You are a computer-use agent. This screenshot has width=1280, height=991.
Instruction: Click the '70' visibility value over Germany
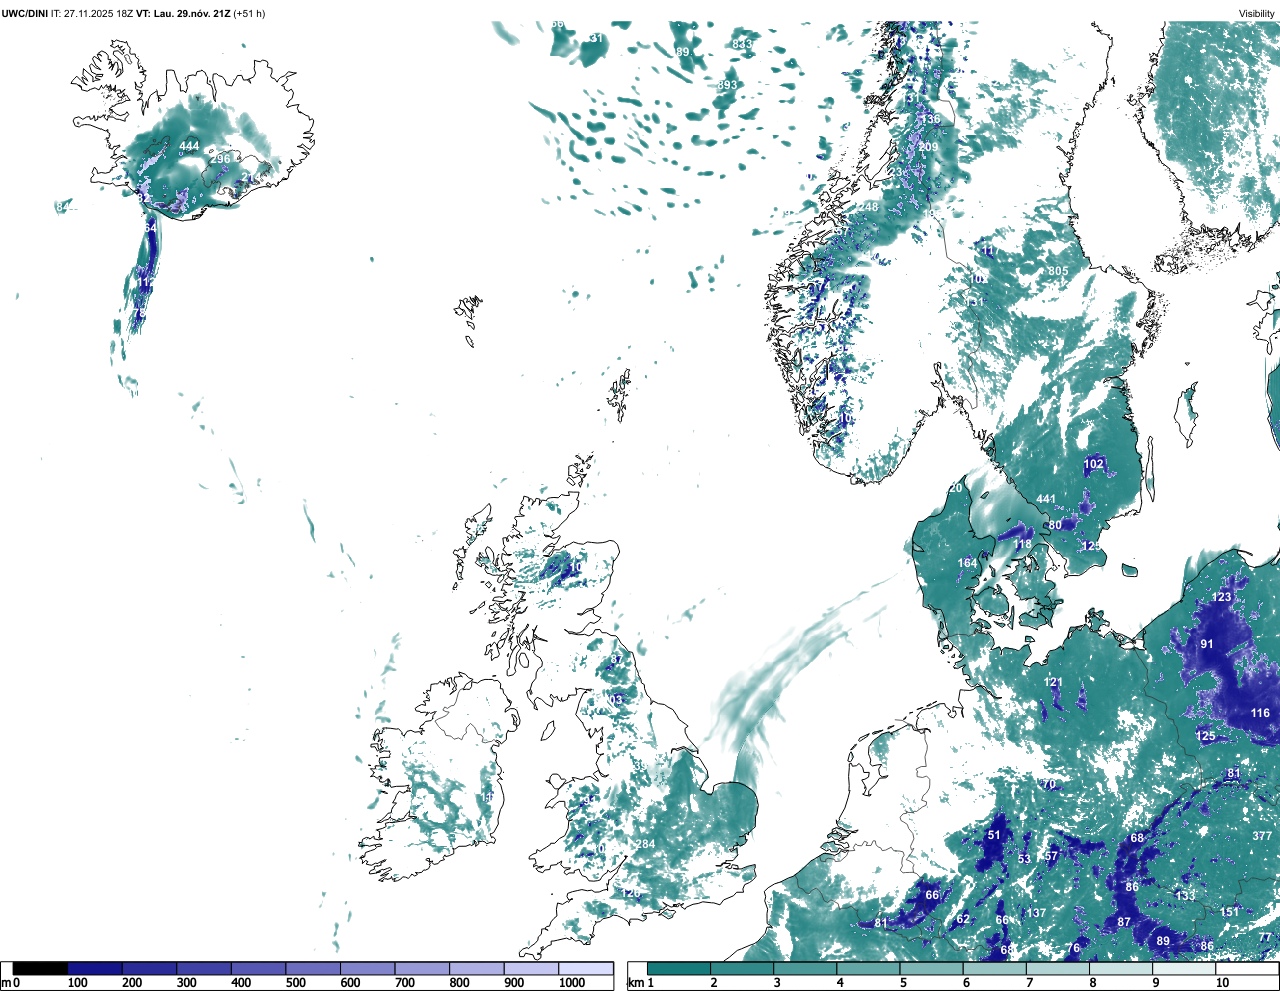coord(1049,784)
